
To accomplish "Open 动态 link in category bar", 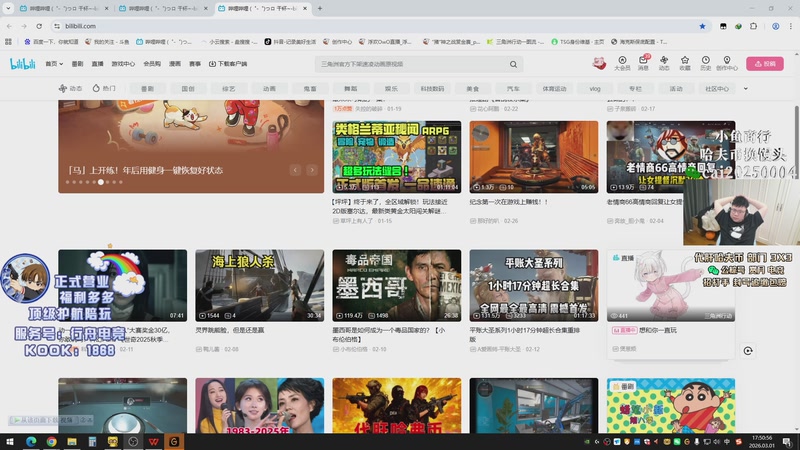I will (70, 88).
